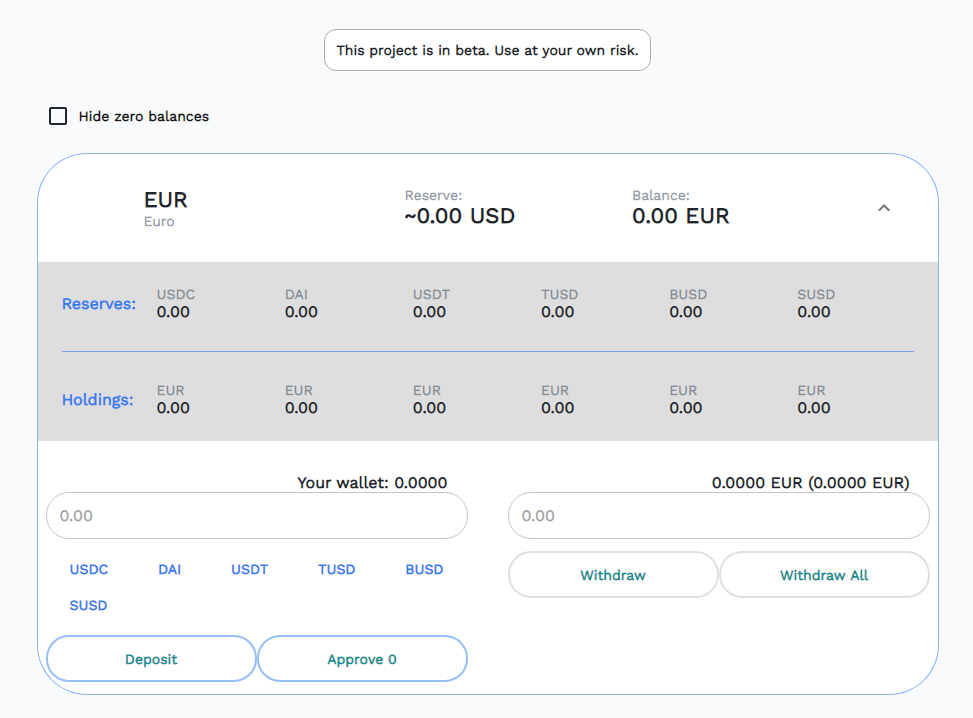
Task: Collapse the EUR panel chevron
Action: click(x=883, y=208)
